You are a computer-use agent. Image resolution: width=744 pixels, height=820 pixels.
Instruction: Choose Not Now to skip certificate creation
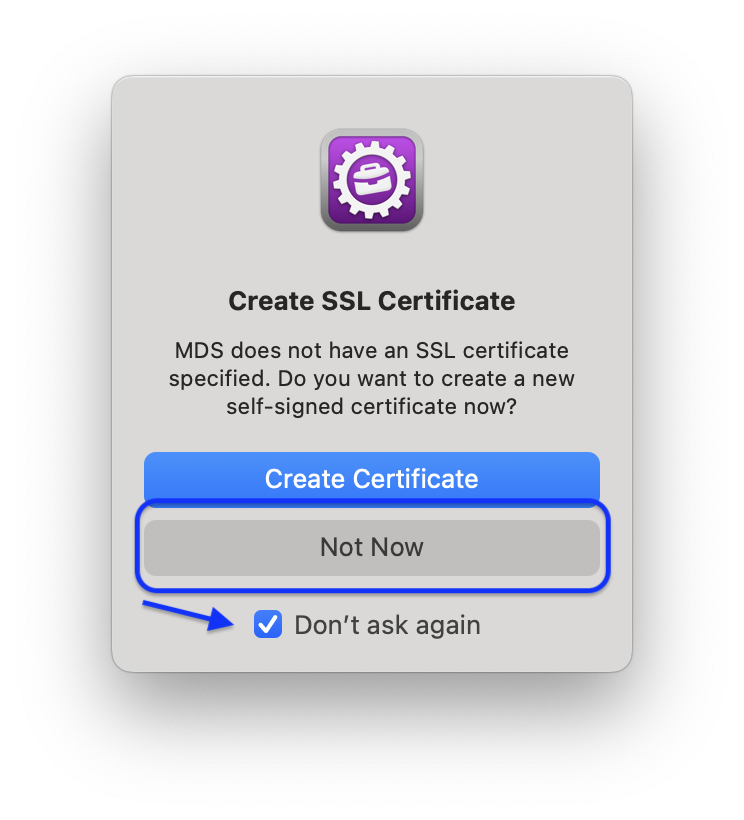click(372, 547)
